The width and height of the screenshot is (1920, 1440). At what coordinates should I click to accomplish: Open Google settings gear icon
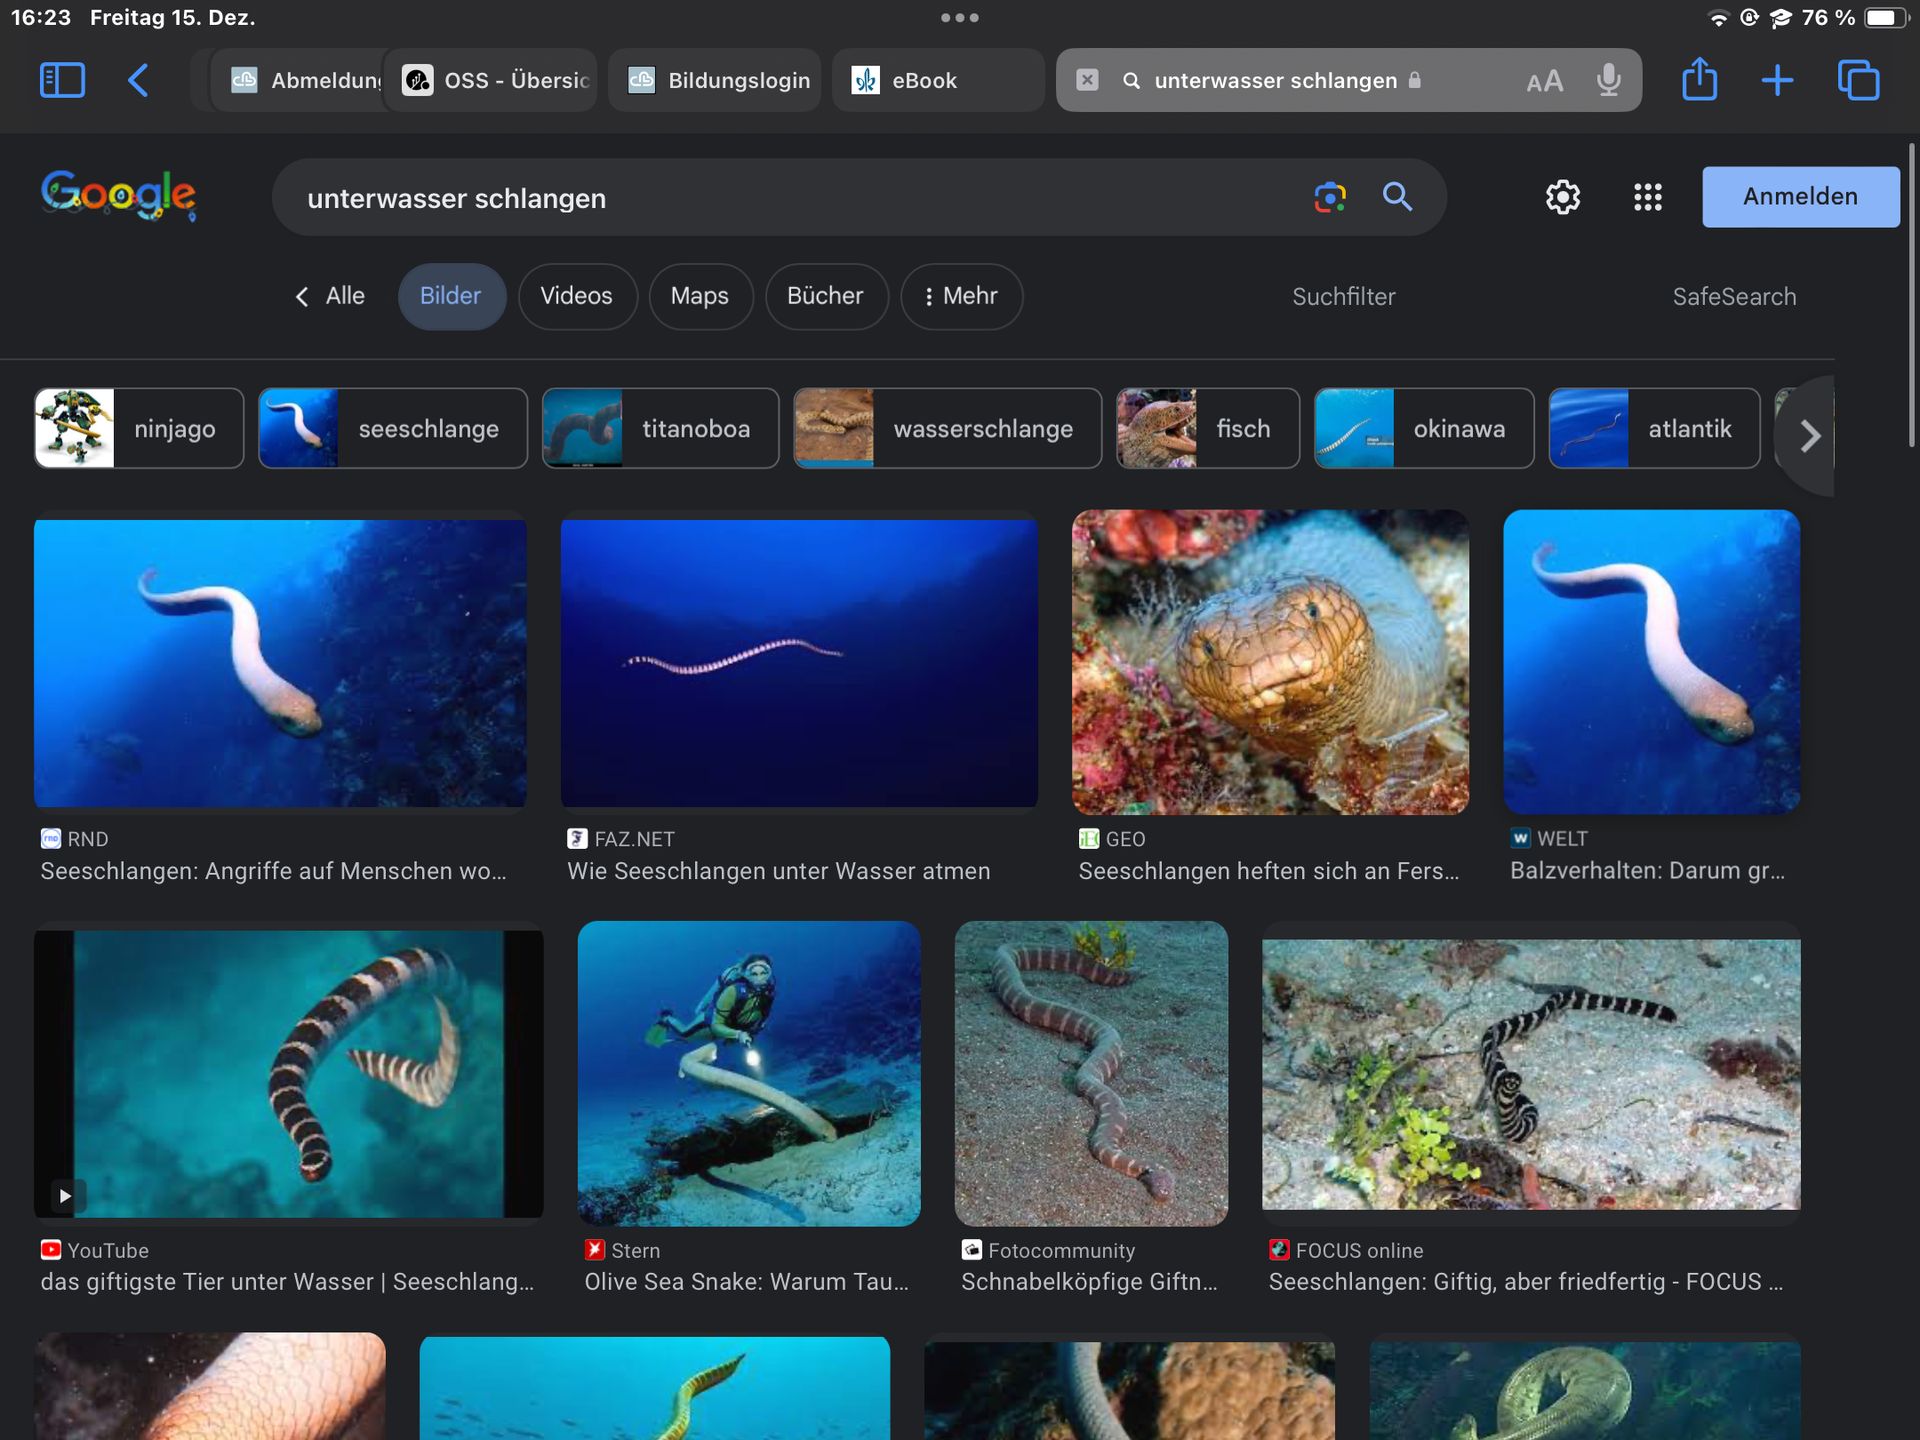click(1562, 197)
